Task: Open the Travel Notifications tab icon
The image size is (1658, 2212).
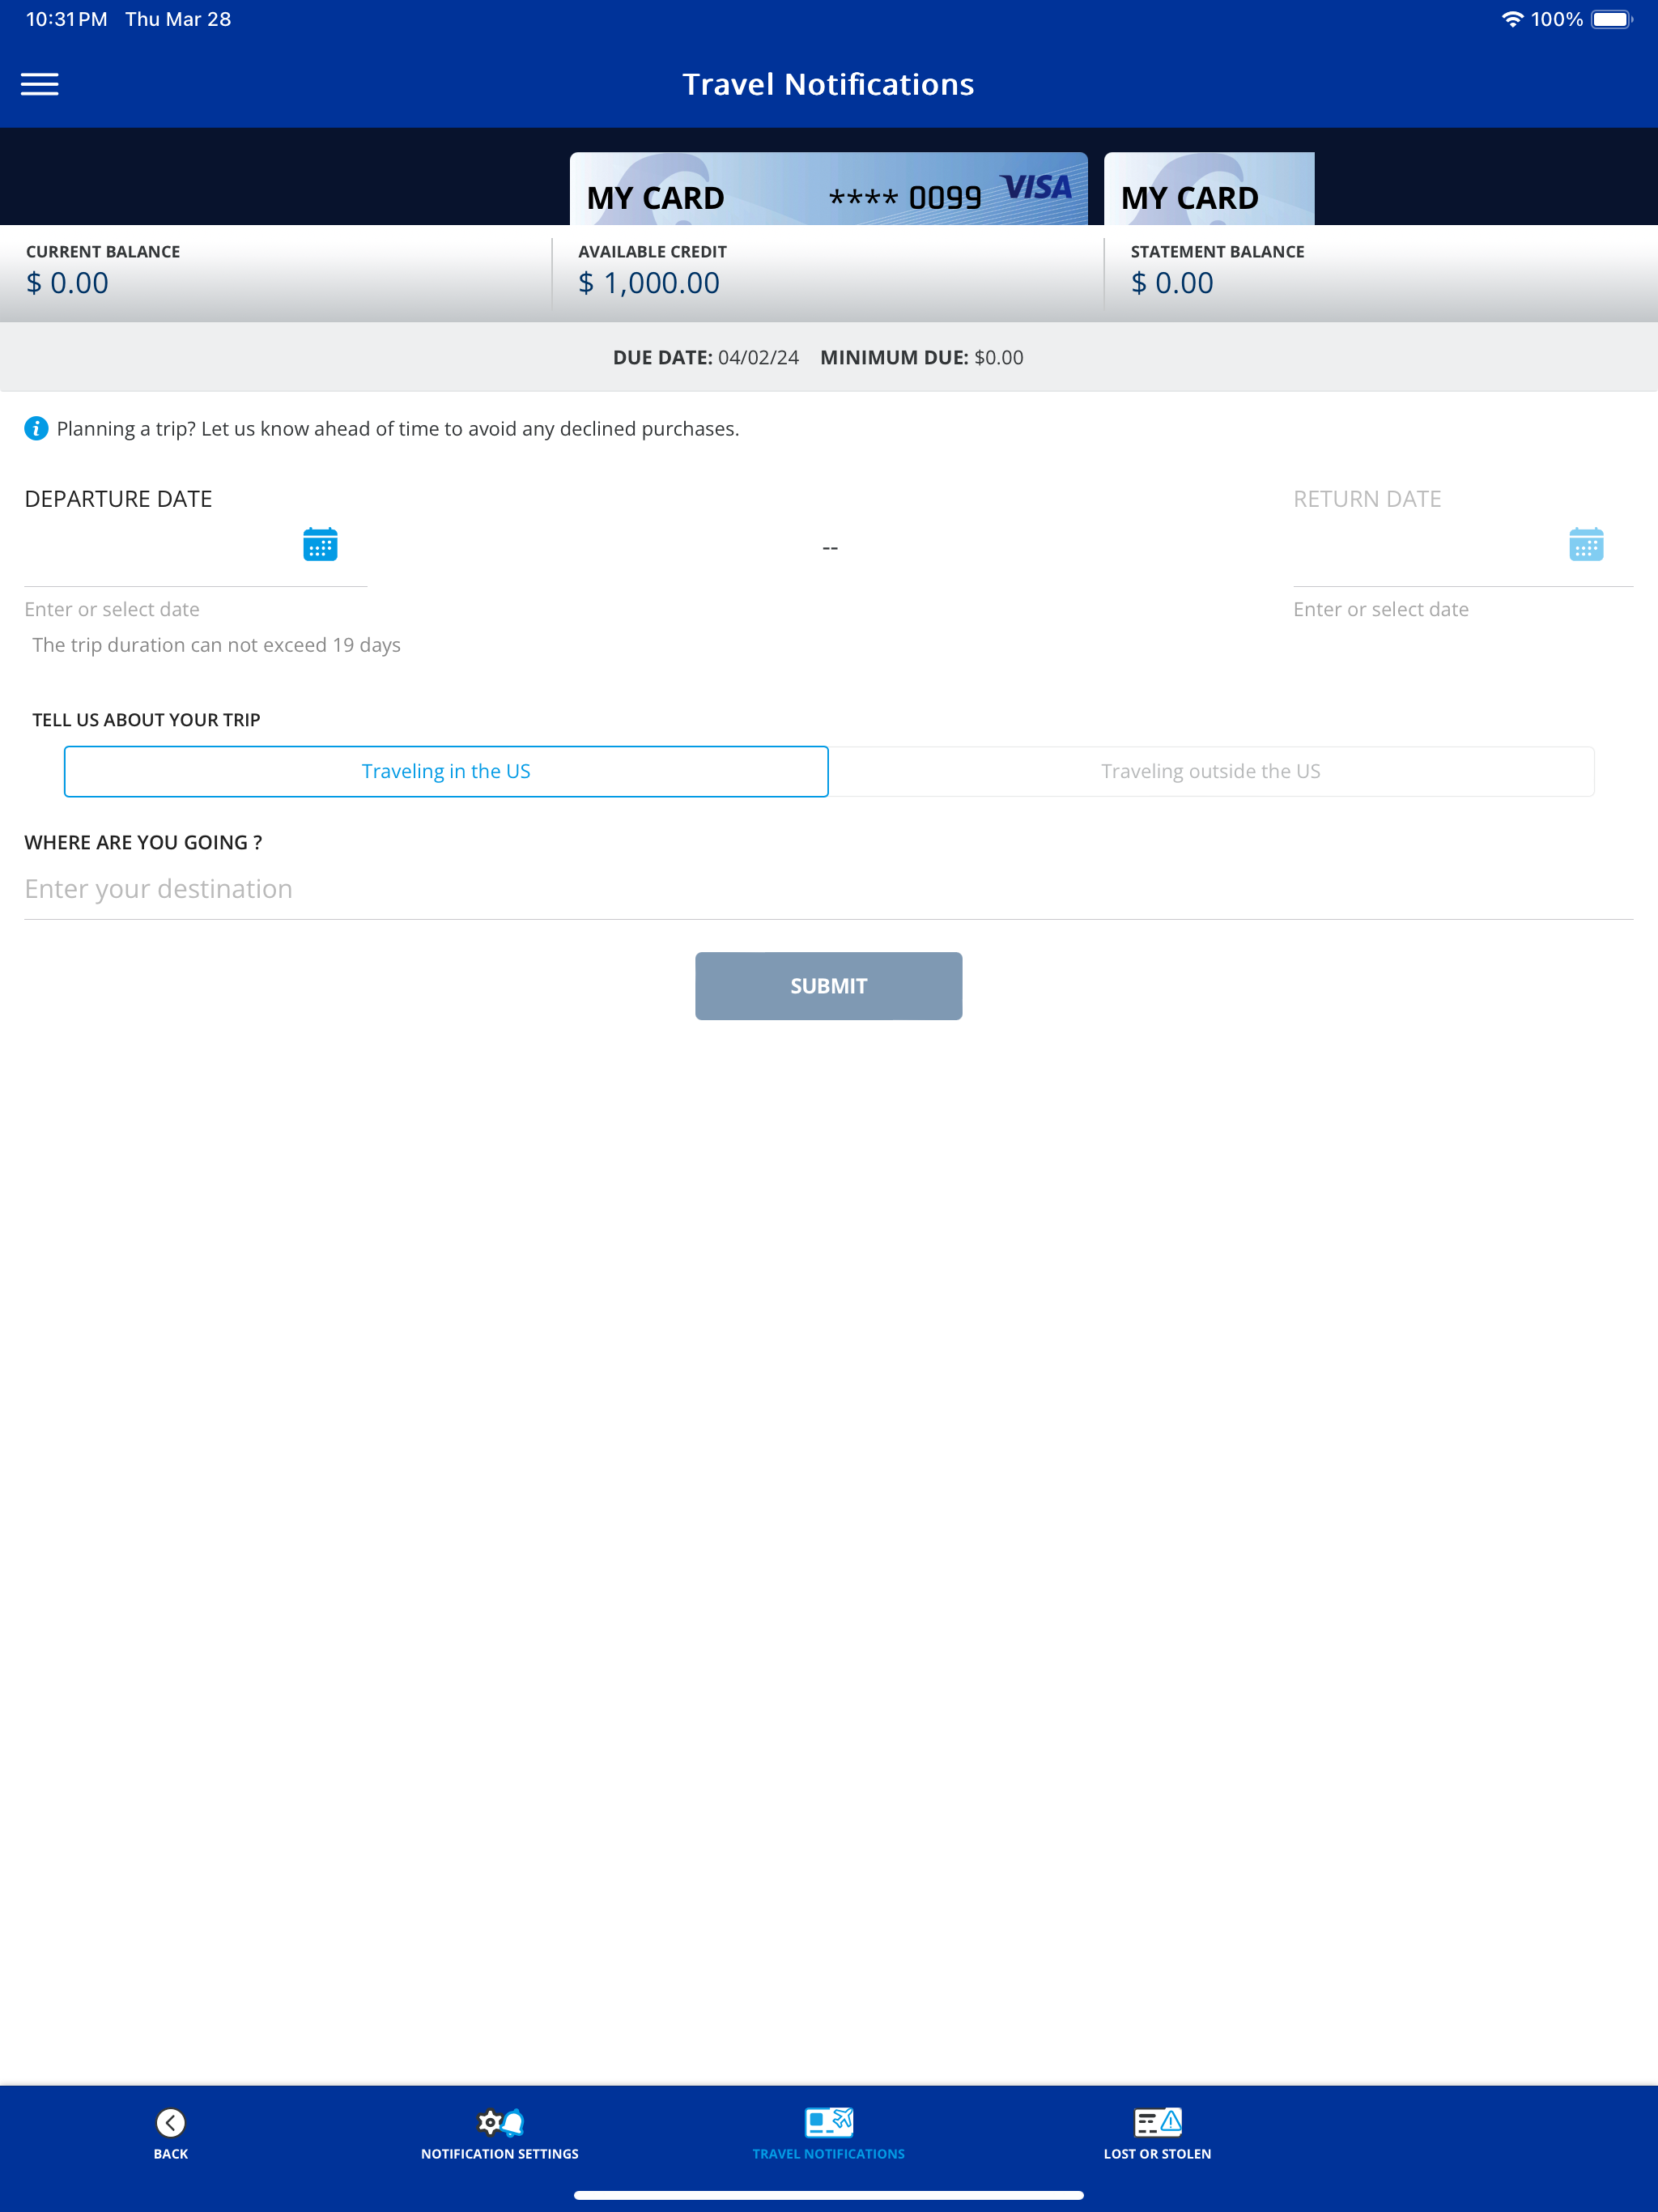Action: click(829, 2122)
